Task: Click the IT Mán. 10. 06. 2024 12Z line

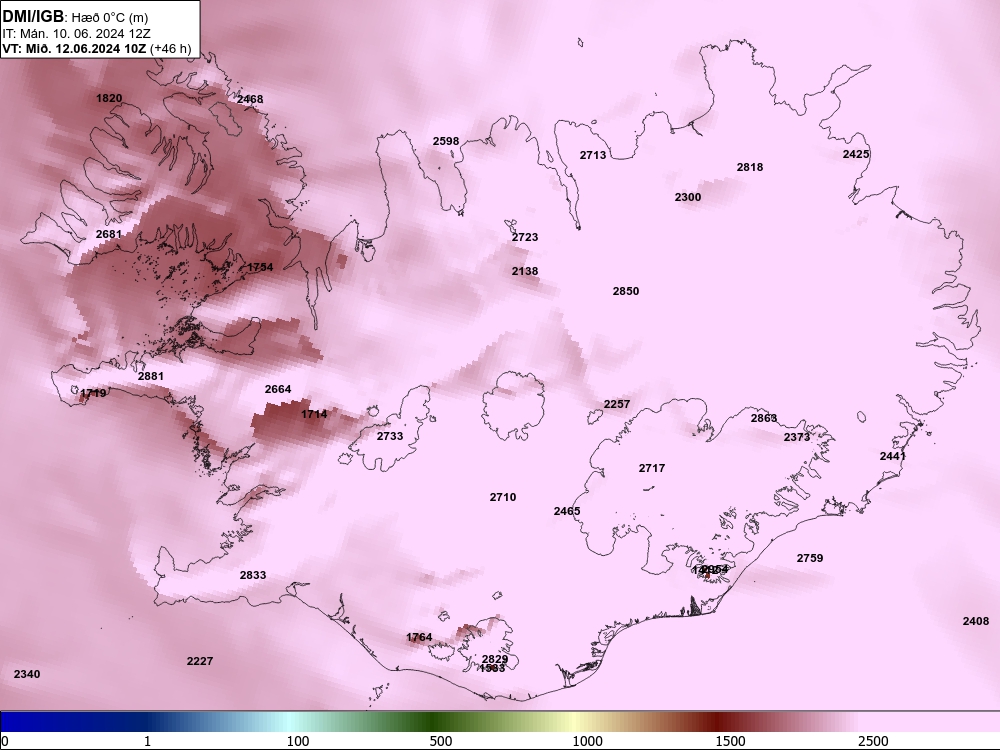Action: pos(77,34)
